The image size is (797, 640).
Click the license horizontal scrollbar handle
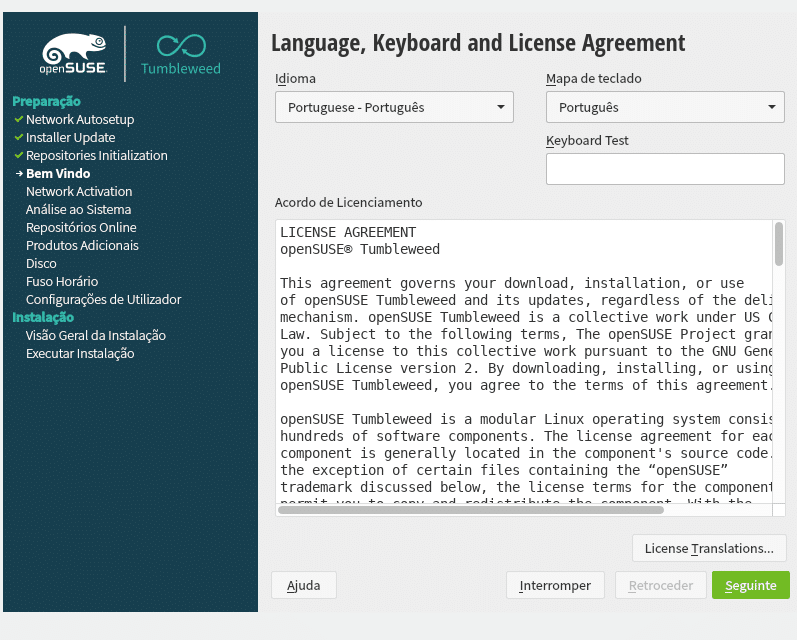(471, 510)
